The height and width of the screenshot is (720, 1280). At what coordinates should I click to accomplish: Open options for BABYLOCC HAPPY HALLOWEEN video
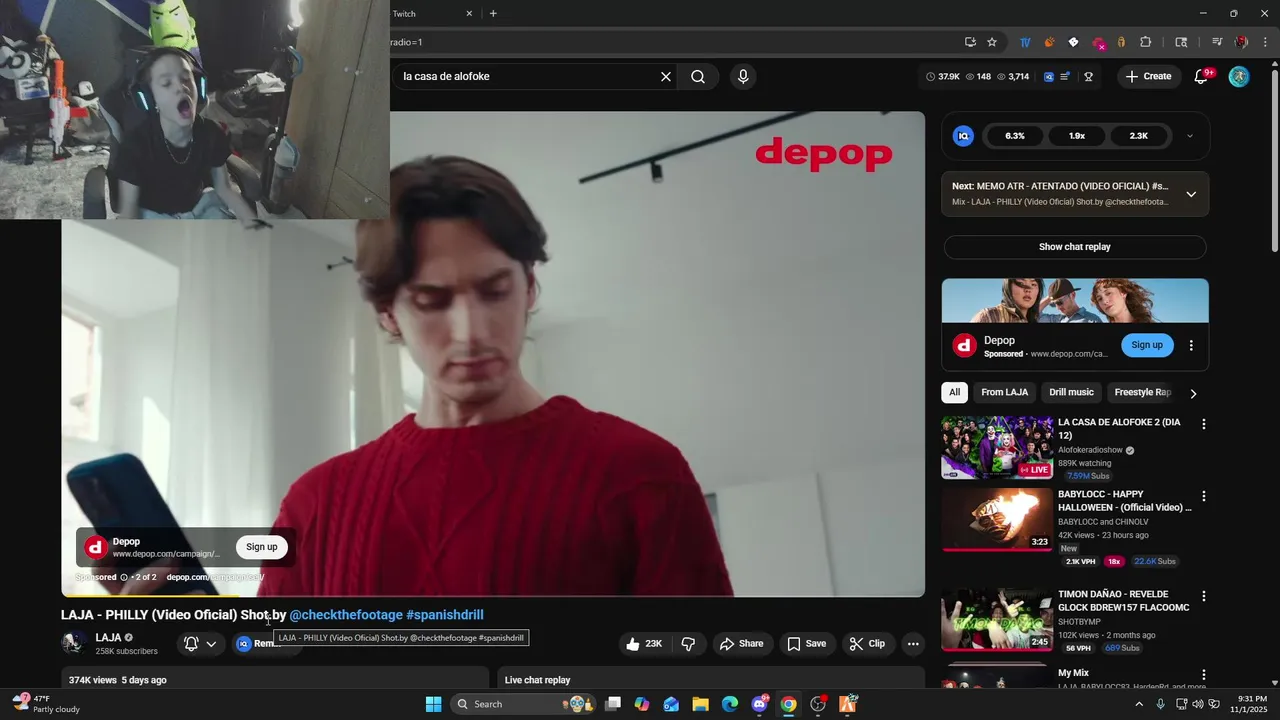(1204, 496)
